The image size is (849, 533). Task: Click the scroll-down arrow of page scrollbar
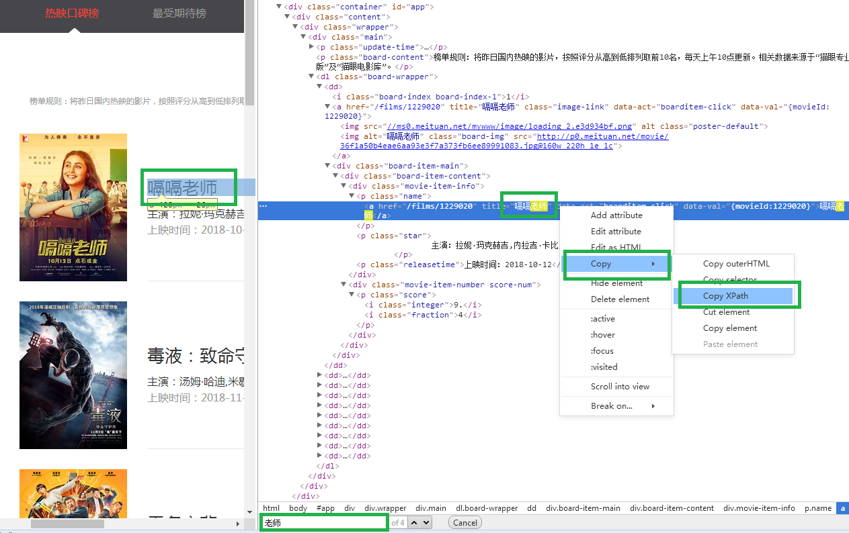pos(250,512)
